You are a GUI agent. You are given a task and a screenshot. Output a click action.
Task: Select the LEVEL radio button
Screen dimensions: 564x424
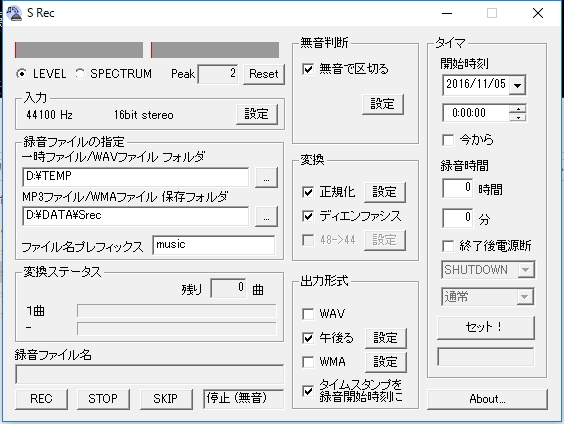click(22, 74)
